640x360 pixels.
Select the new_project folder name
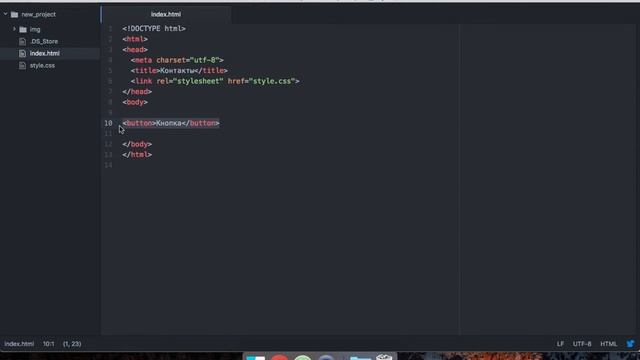[38, 15]
